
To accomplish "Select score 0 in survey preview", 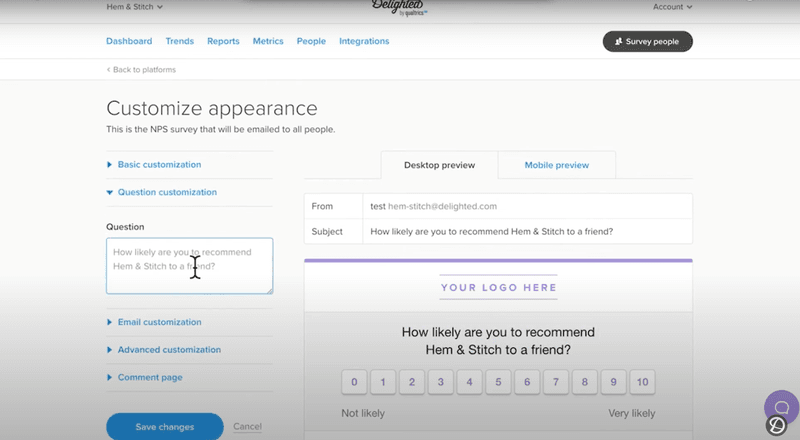I will [x=354, y=382].
